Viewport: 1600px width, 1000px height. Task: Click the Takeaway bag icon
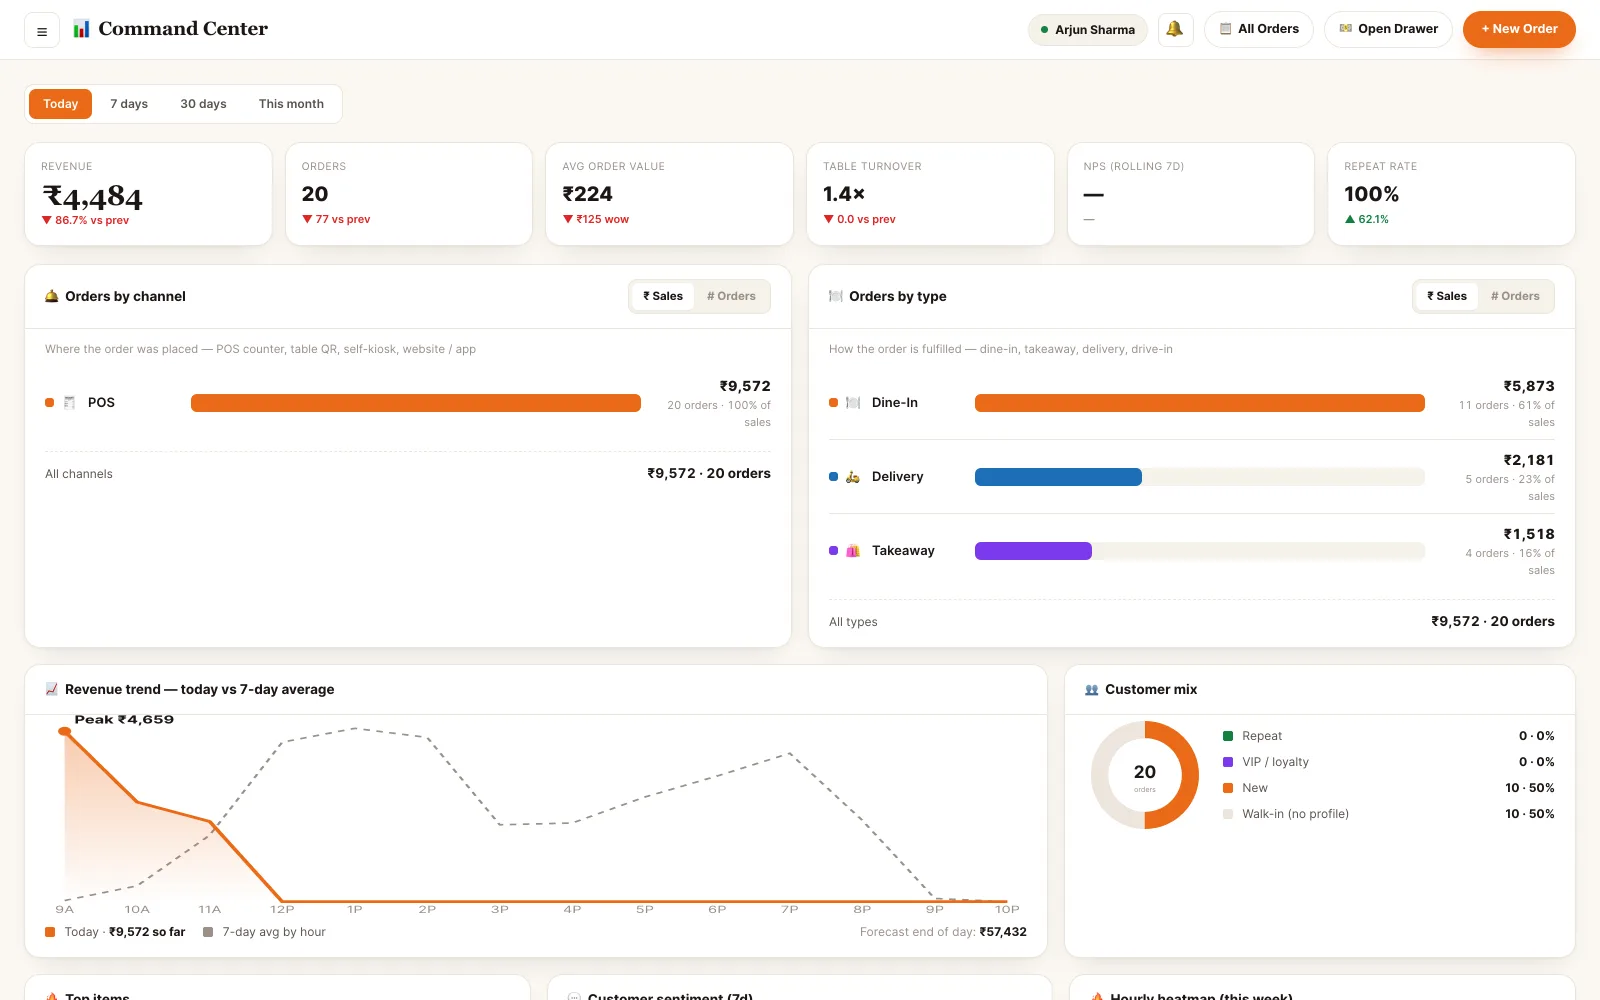853,551
